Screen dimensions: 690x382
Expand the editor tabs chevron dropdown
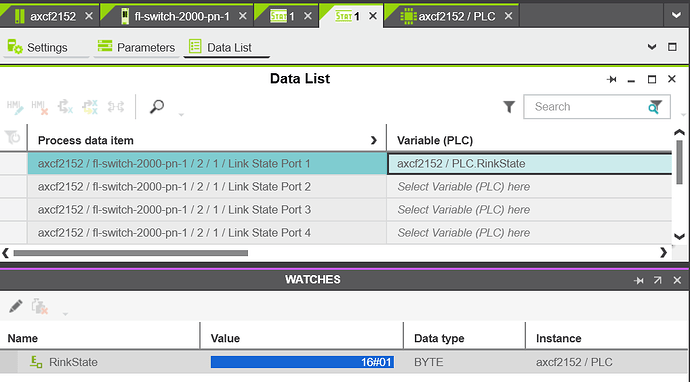652,47
